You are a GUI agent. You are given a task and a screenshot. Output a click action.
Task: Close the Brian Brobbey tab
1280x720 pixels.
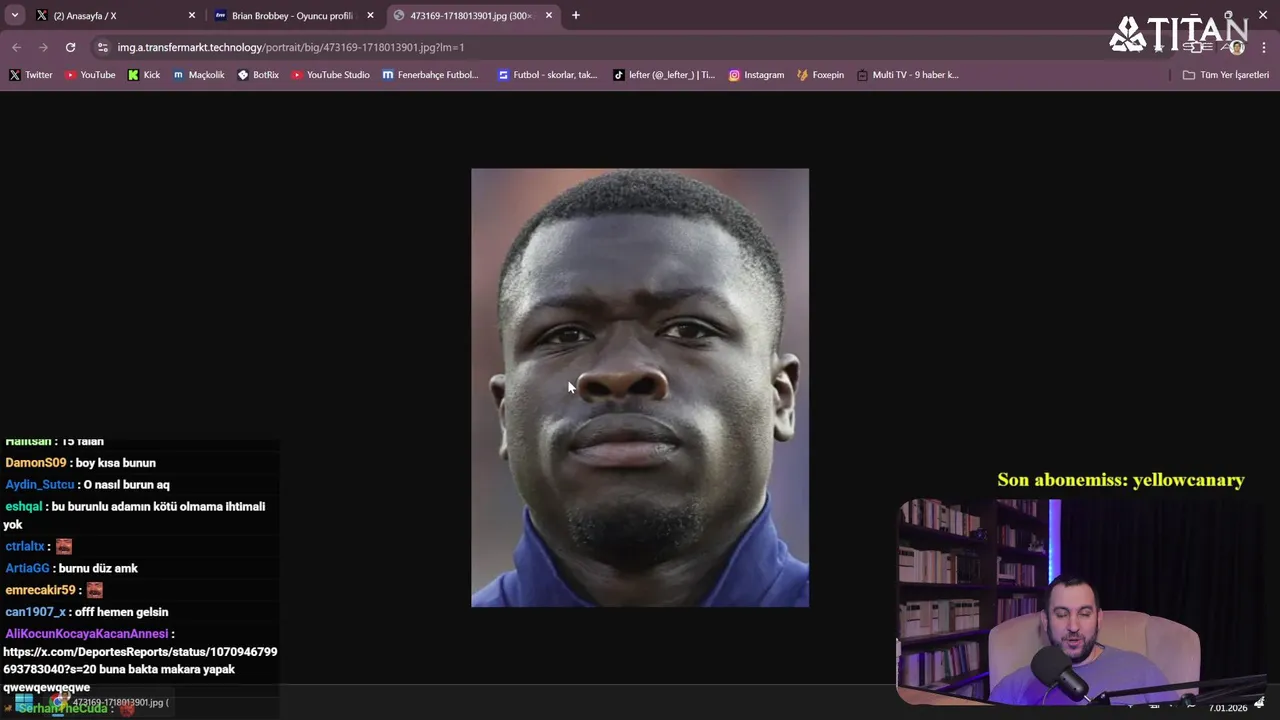pos(370,15)
